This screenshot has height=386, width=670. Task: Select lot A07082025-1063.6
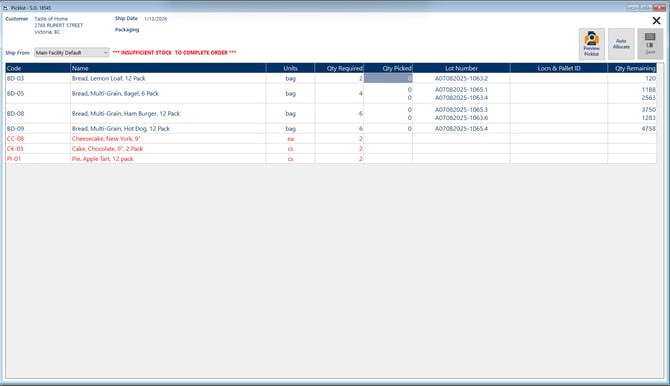tap(461, 118)
